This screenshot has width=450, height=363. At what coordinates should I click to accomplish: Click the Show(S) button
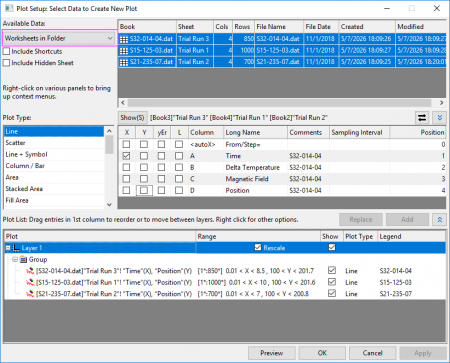tap(132, 117)
